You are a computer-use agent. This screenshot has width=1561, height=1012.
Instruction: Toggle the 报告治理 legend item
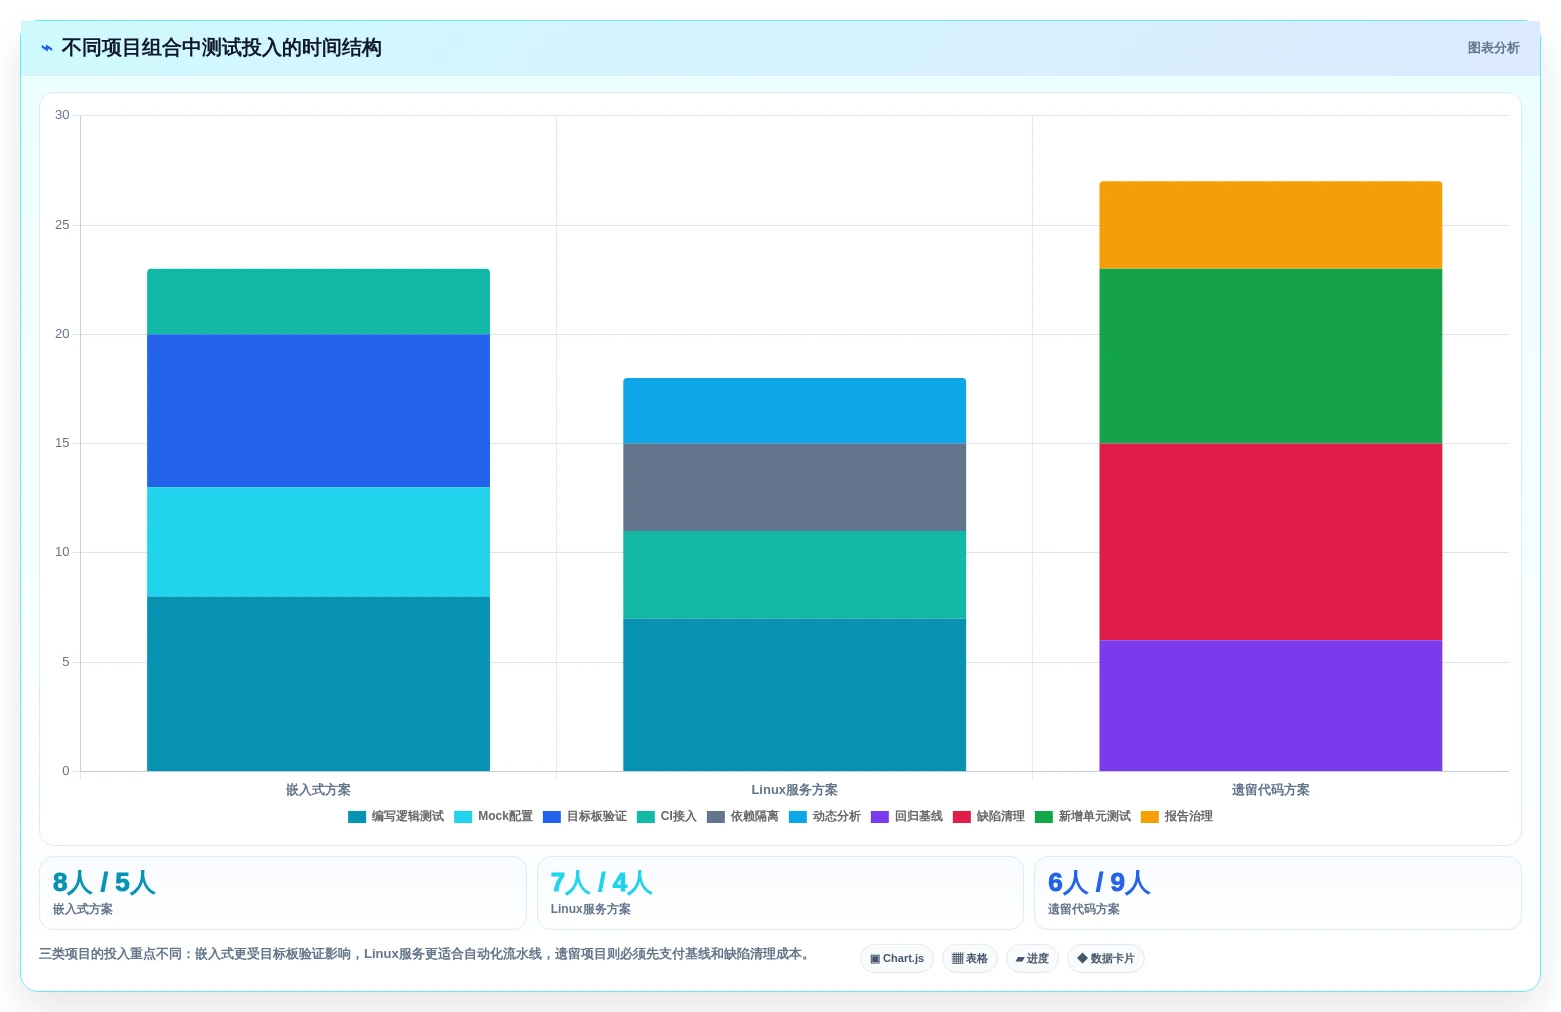pyautogui.click(x=1177, y=817)
